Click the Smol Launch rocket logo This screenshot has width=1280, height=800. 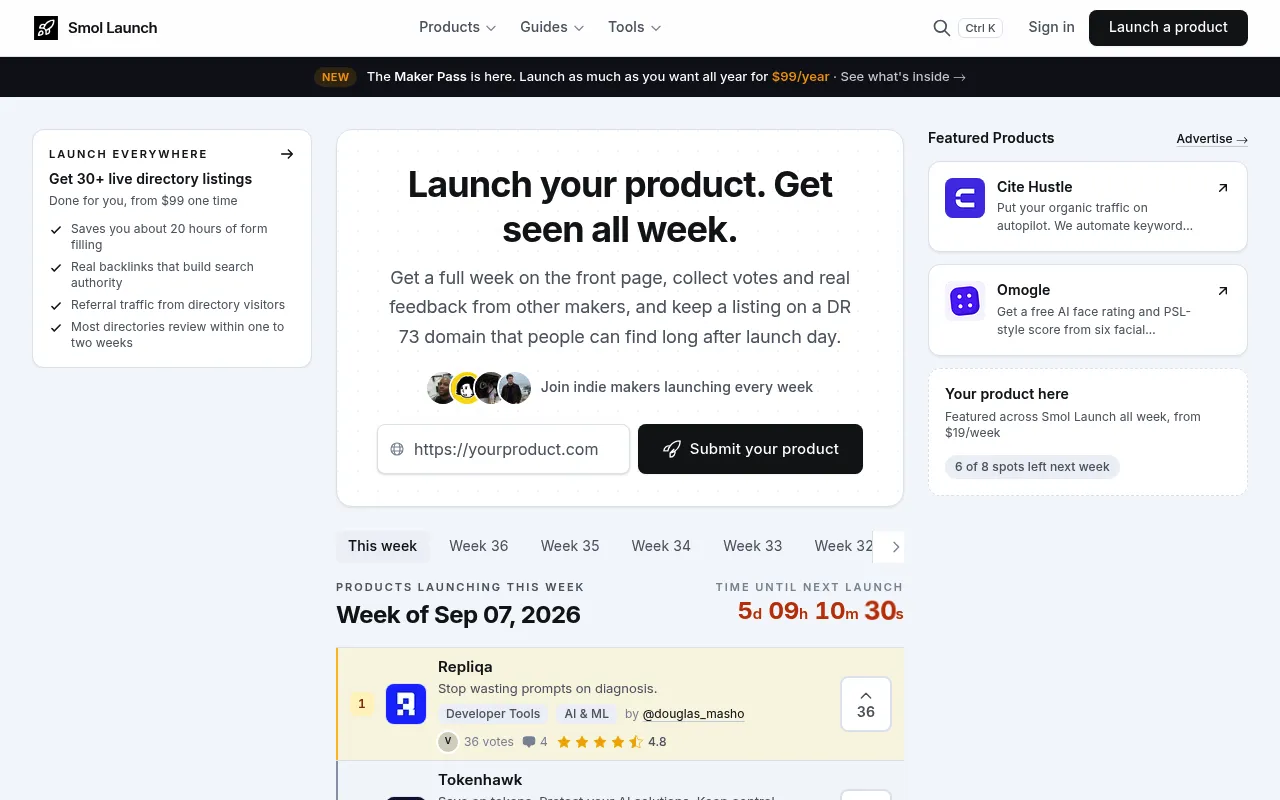(46, 28)
